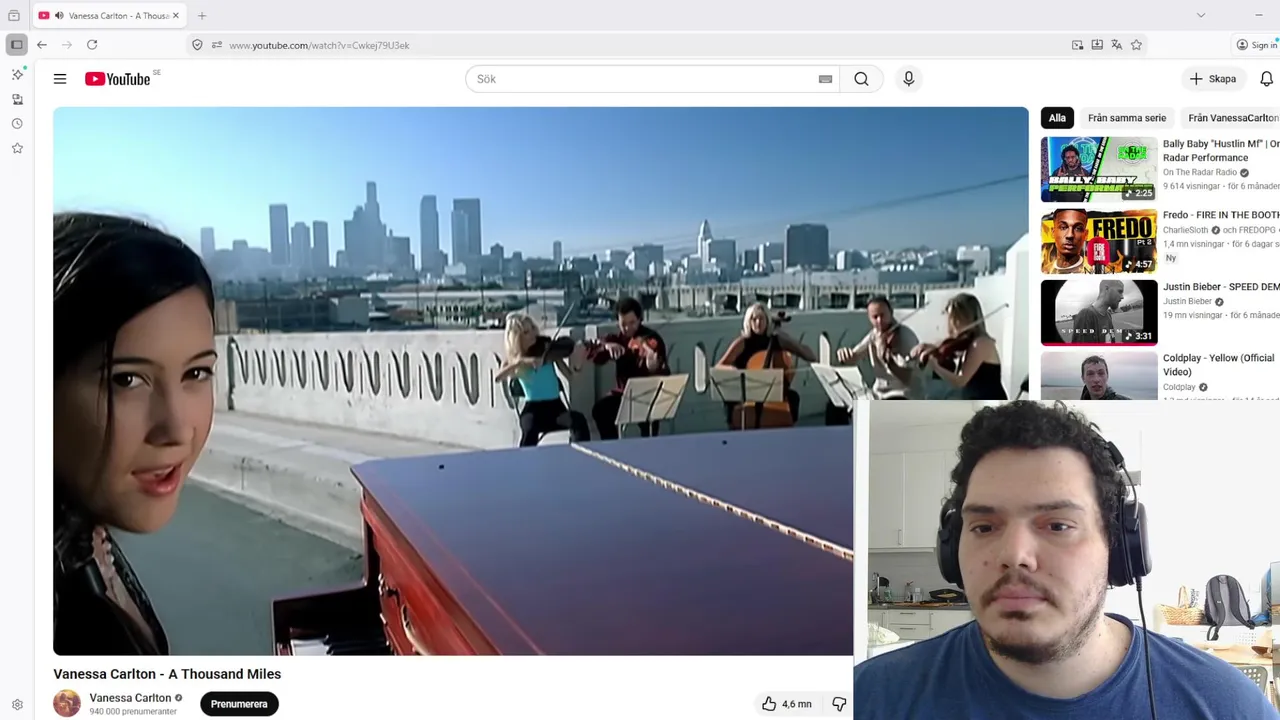Open Fredo Fire in the Booth thumbnail
Image resolution: width=1280 pixels, height=720 pixels.
click(x=1099, y=241)
